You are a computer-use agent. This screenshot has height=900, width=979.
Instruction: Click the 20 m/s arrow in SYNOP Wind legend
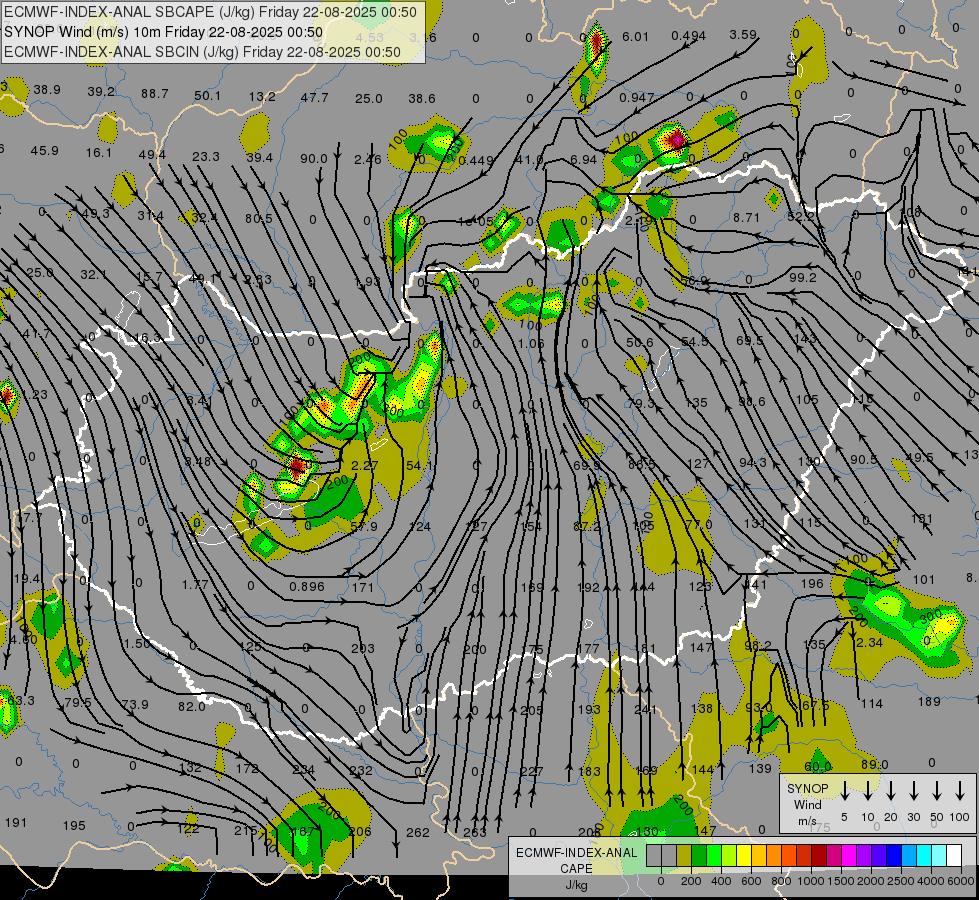pyautogui.click(x=891, y=791)
